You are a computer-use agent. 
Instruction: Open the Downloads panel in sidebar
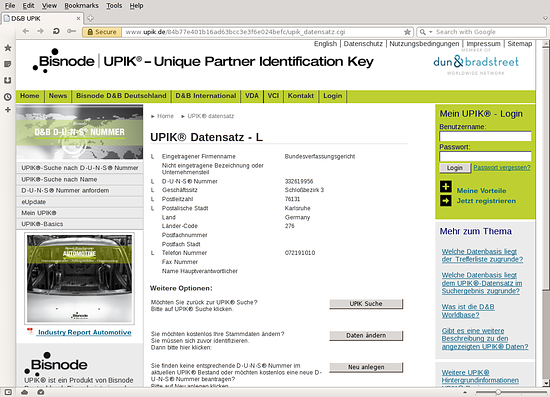pyautogui.click(x=8, y=80)
